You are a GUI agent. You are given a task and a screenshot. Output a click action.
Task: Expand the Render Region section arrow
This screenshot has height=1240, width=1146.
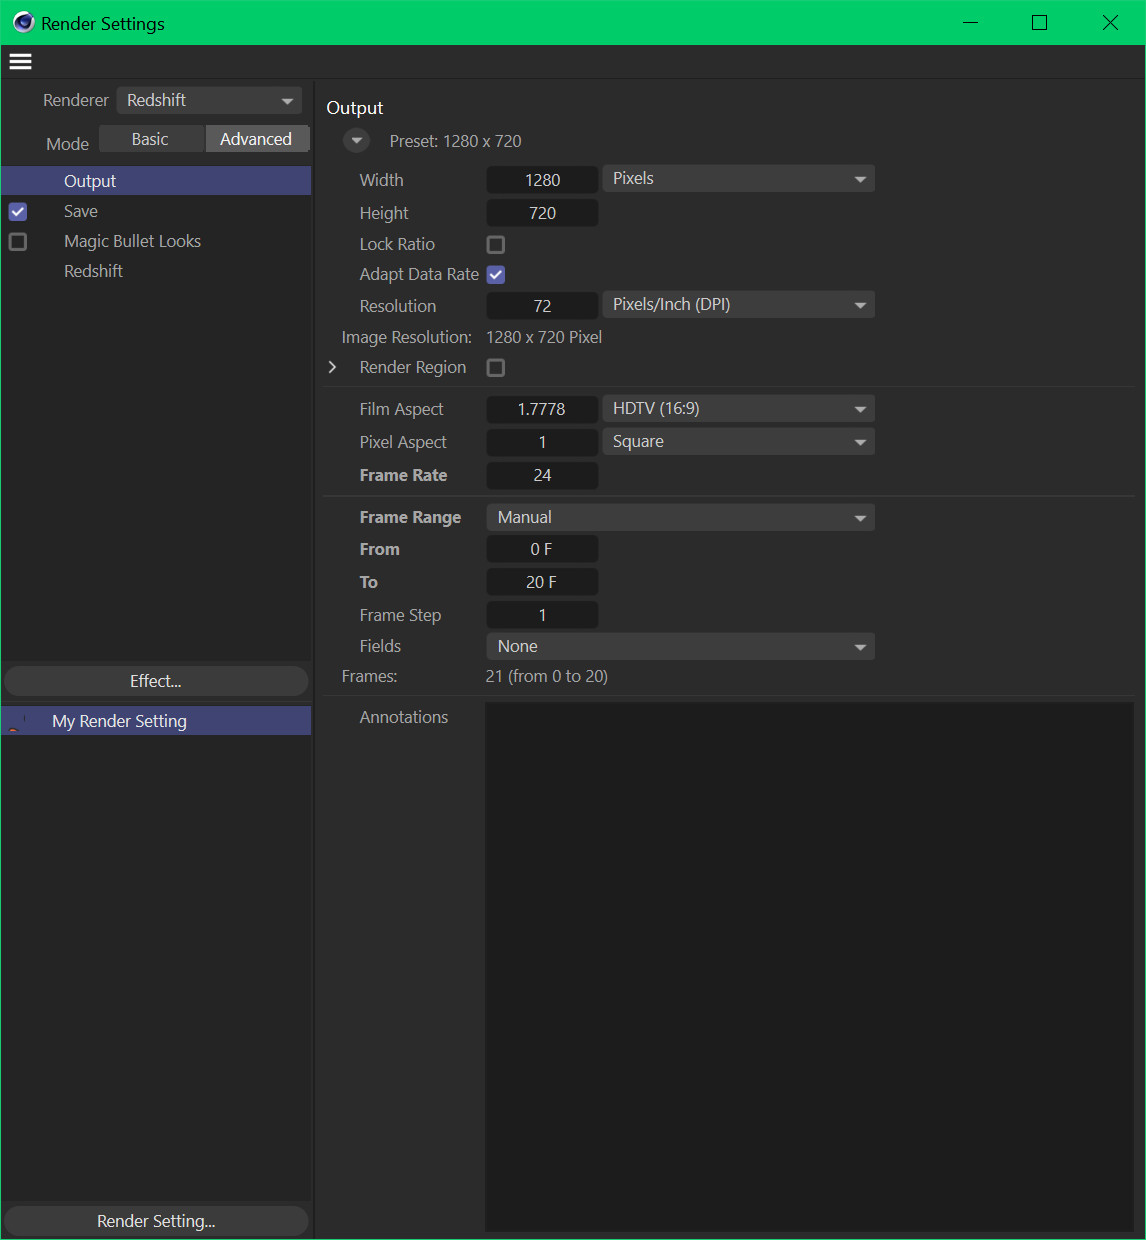(x=333, y=367)
